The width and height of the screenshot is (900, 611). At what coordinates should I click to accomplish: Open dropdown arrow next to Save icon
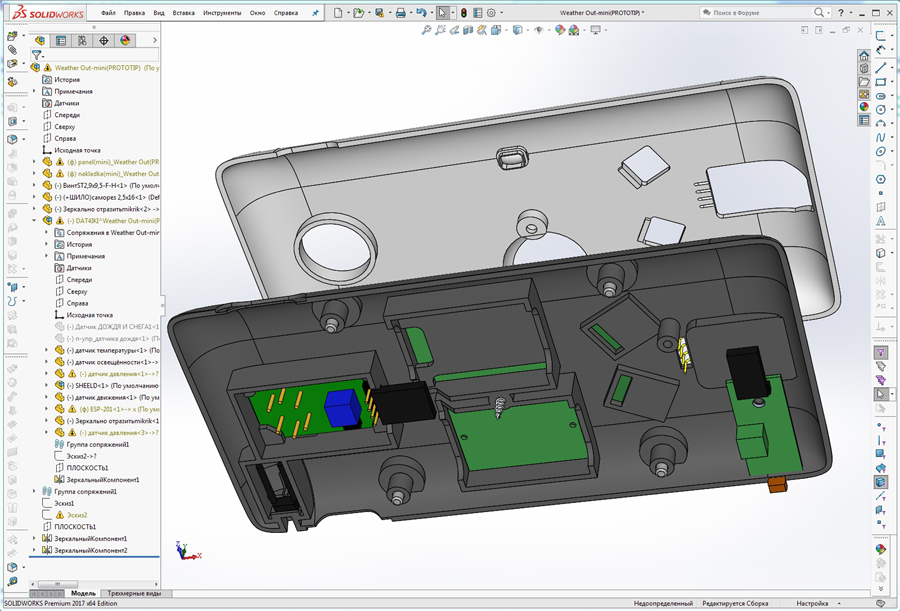pos(389,13)
